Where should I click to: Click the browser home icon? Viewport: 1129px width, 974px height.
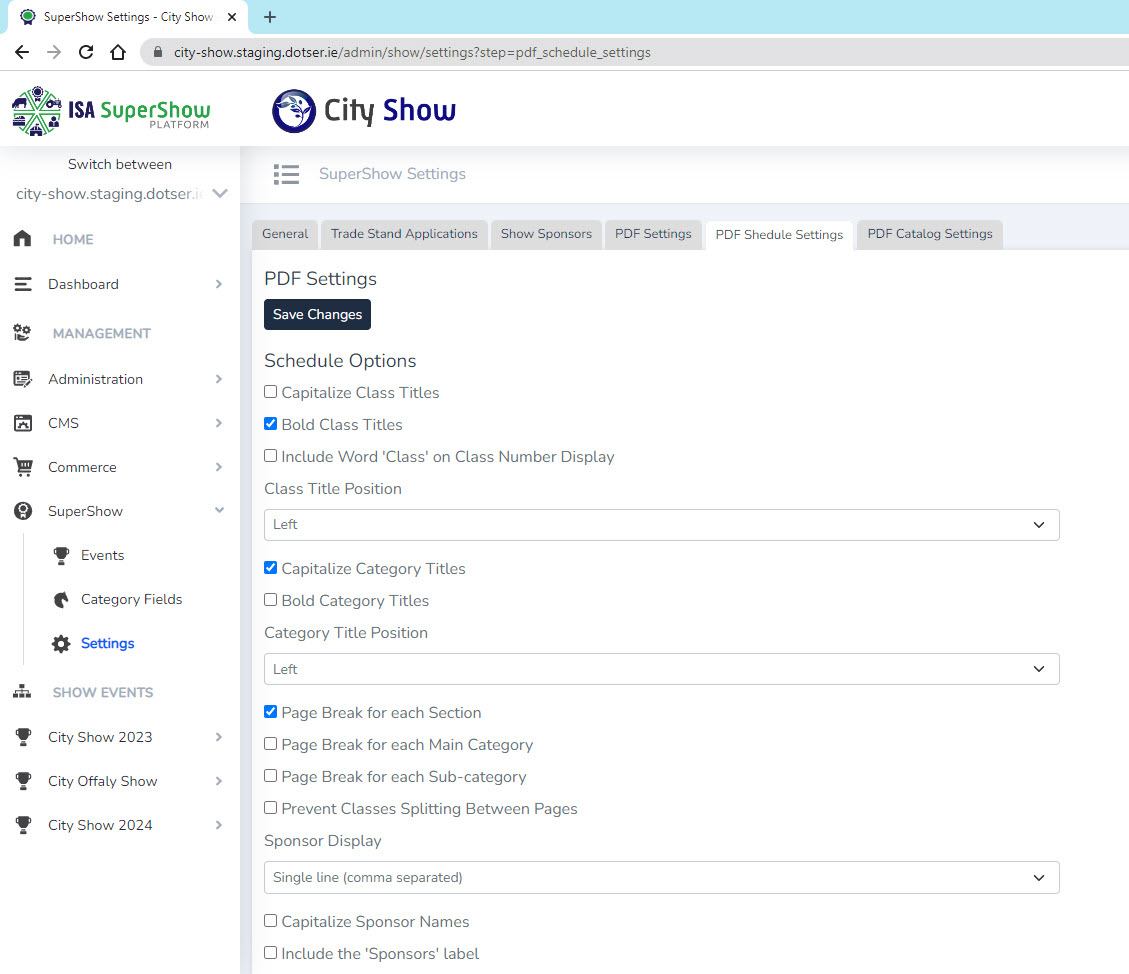(x=118, y=52)
